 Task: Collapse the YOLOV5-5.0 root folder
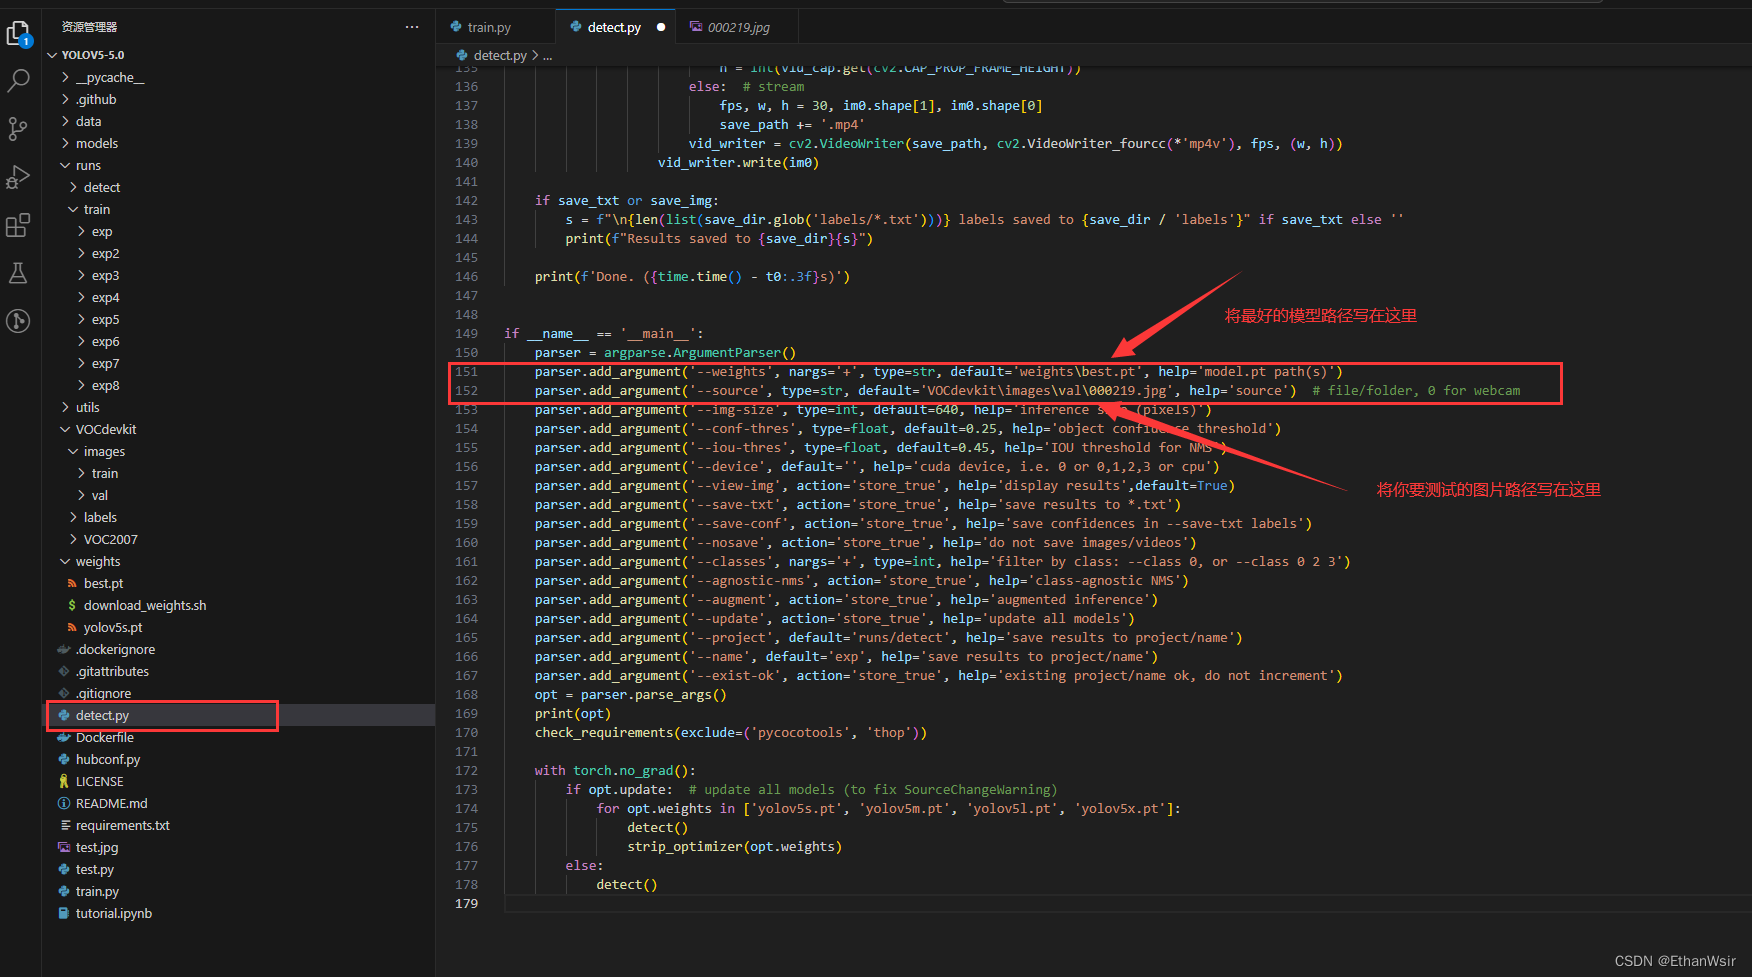coord(52,55)
